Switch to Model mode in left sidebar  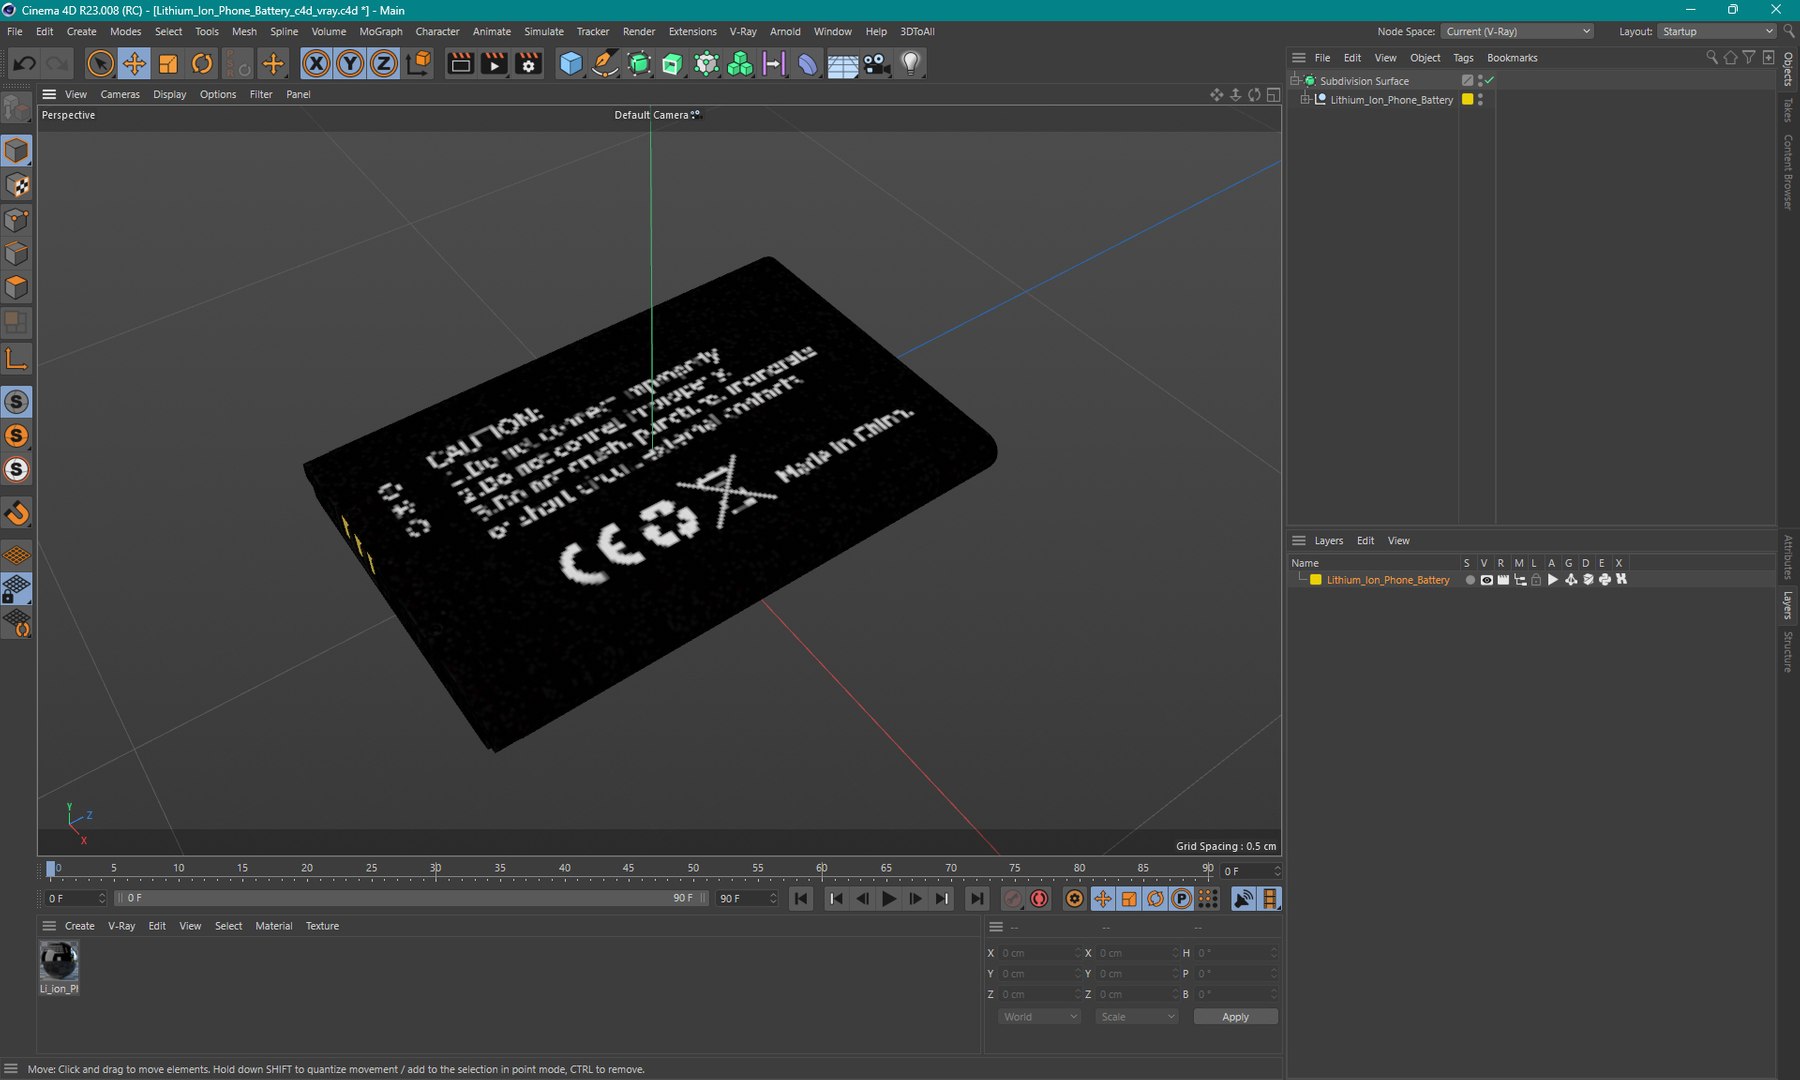click(x=17, y=151)
